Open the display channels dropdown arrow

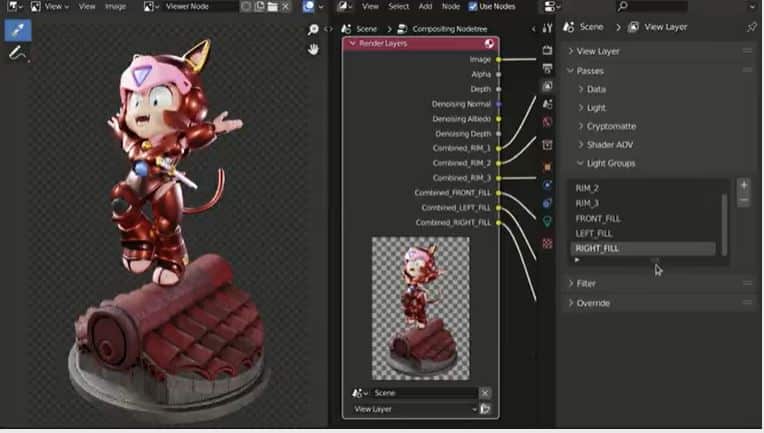coord(321,7)
